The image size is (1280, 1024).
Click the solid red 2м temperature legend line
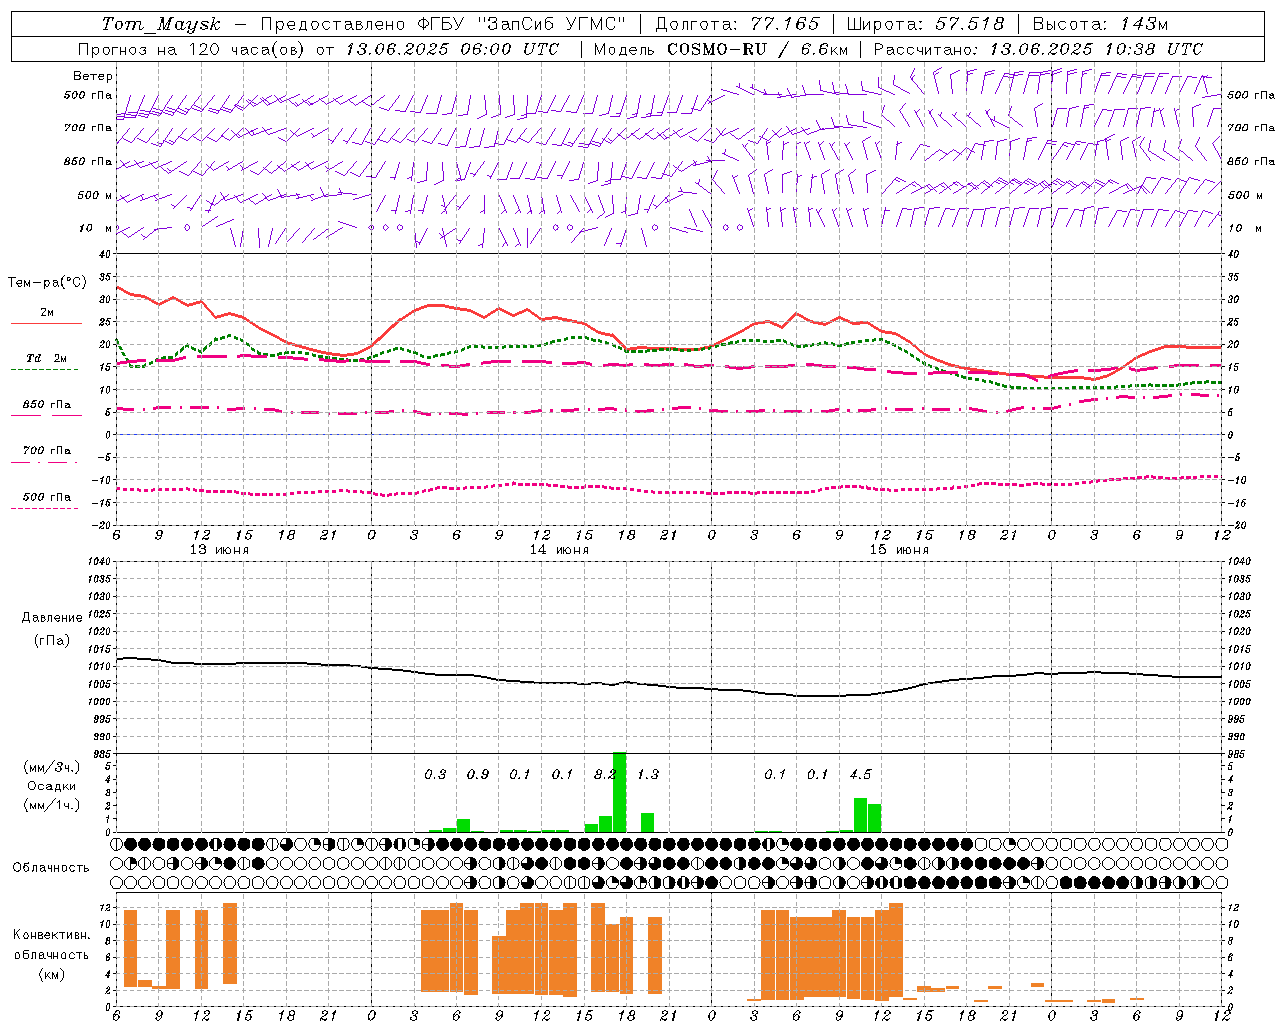coord(47,323)
